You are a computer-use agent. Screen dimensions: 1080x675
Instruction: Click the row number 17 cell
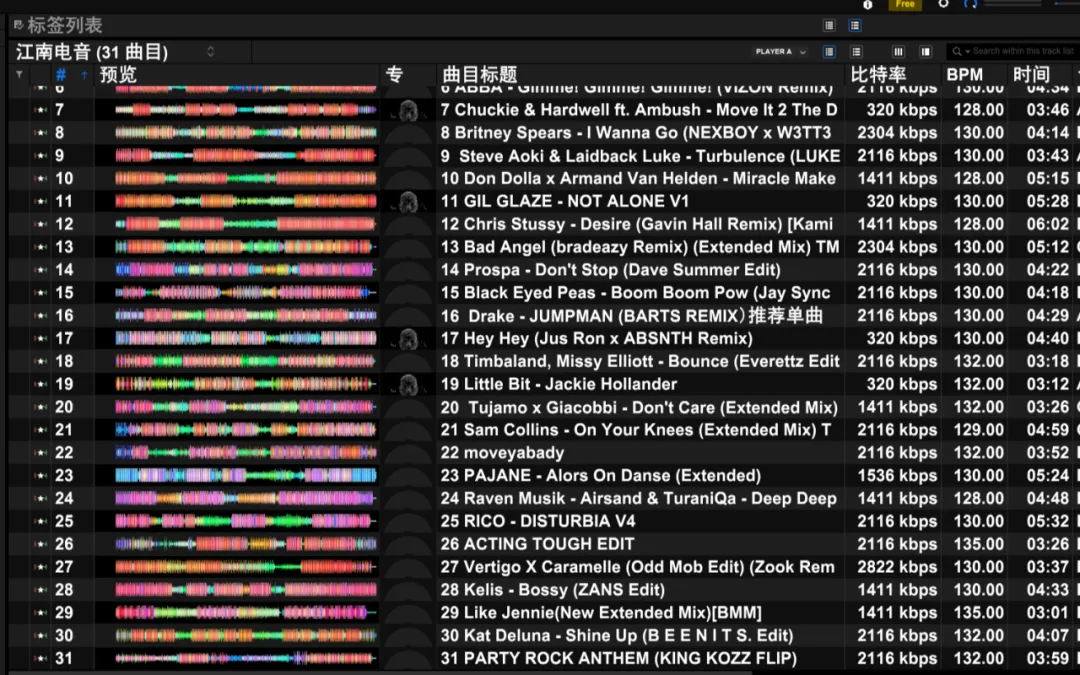(x=64, y=338)
